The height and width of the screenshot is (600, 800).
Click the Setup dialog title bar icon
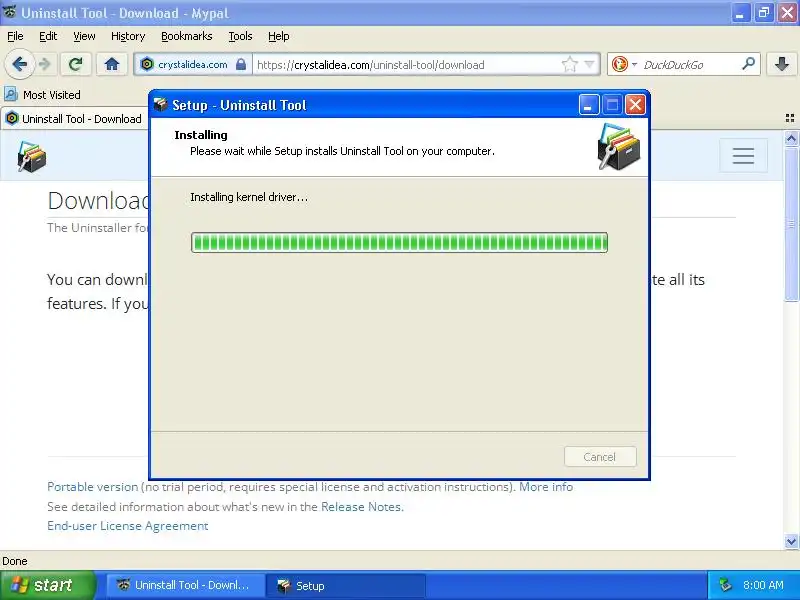160,105
